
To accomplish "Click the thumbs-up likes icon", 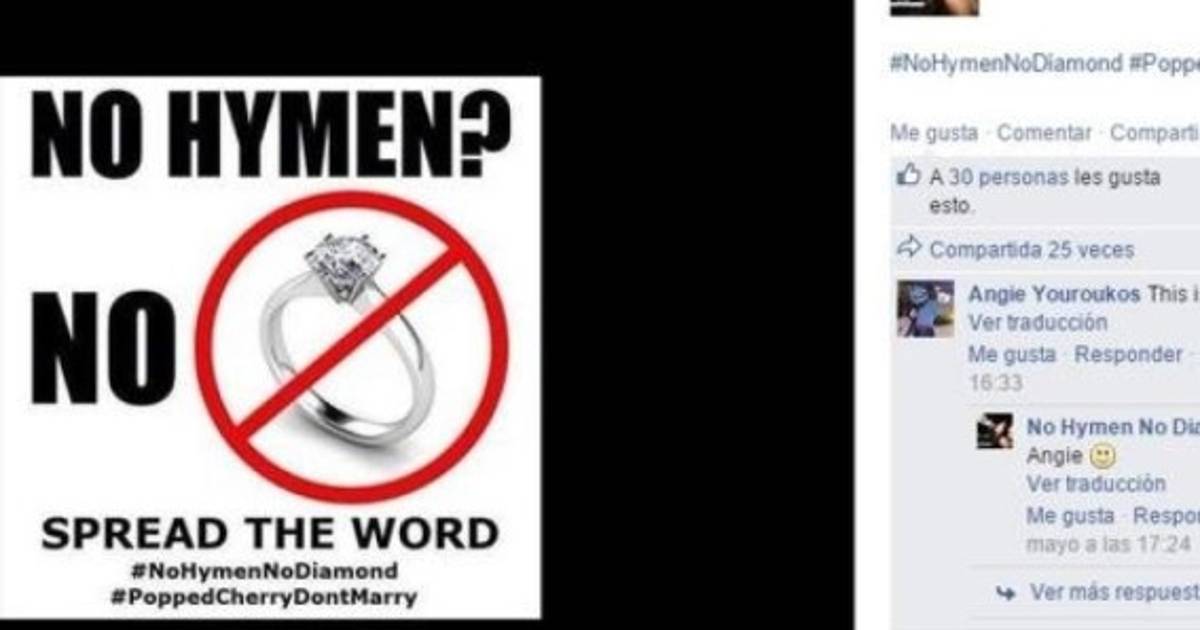I will pos(909,177).
